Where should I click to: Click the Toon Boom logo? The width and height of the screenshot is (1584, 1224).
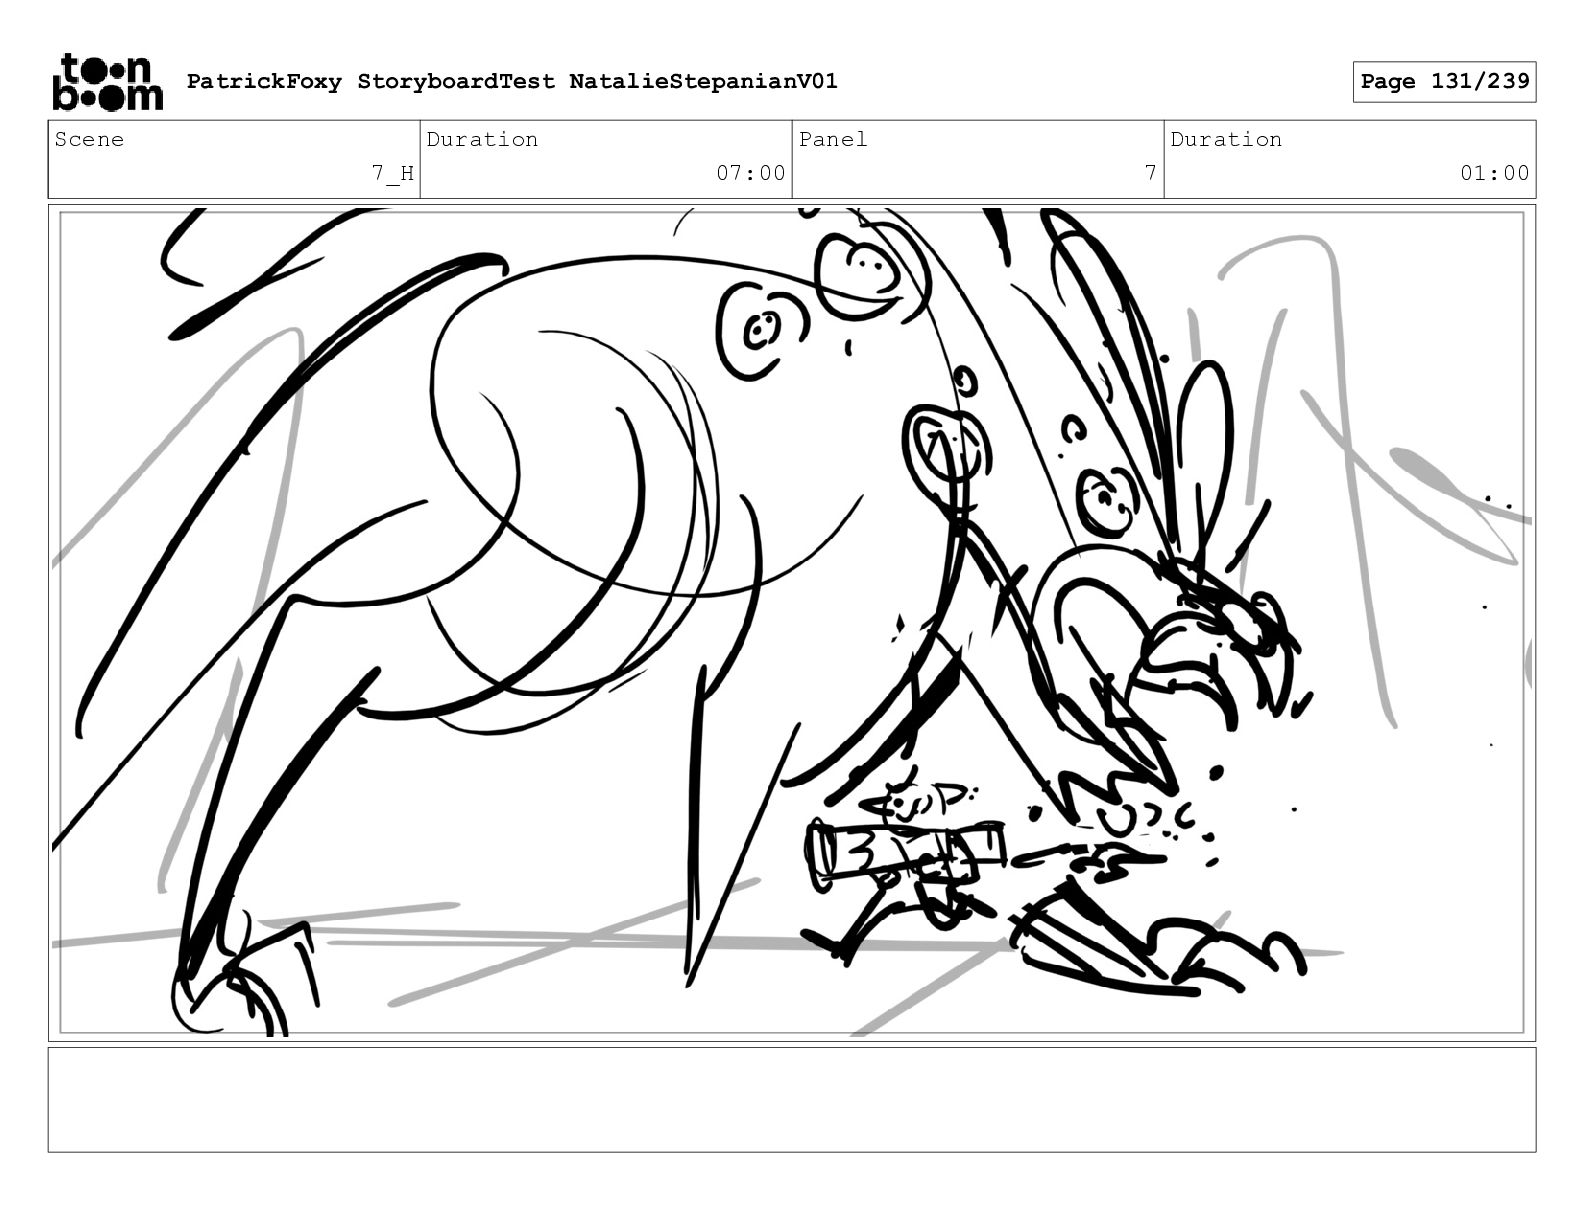[x=107, y=82]
